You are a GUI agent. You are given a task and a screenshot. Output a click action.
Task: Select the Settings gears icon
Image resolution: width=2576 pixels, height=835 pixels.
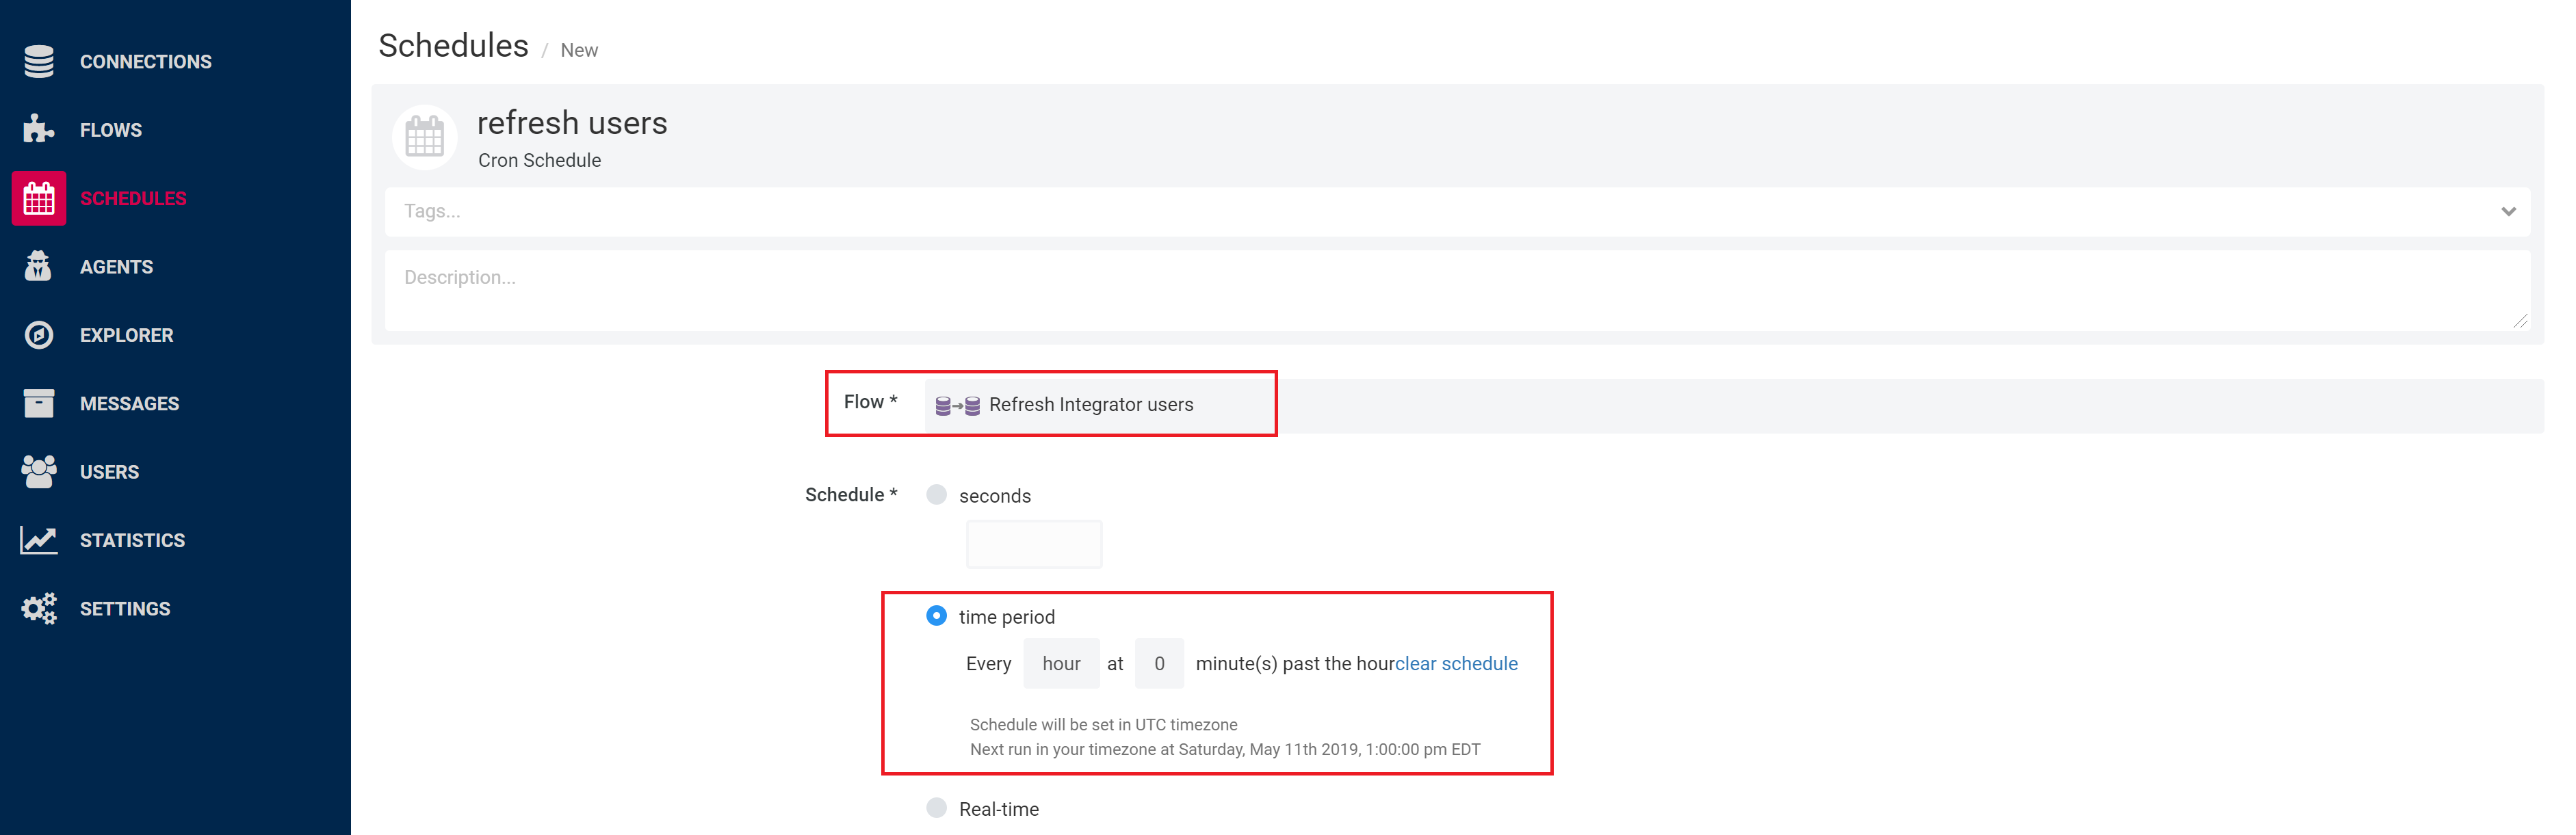[38, 608]
